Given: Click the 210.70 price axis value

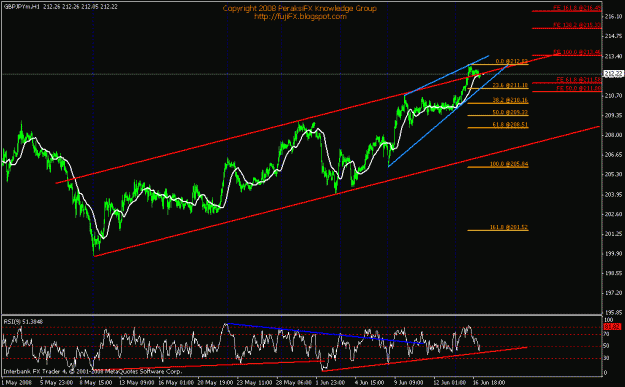Looking at the screenshot, I should 613,96.
